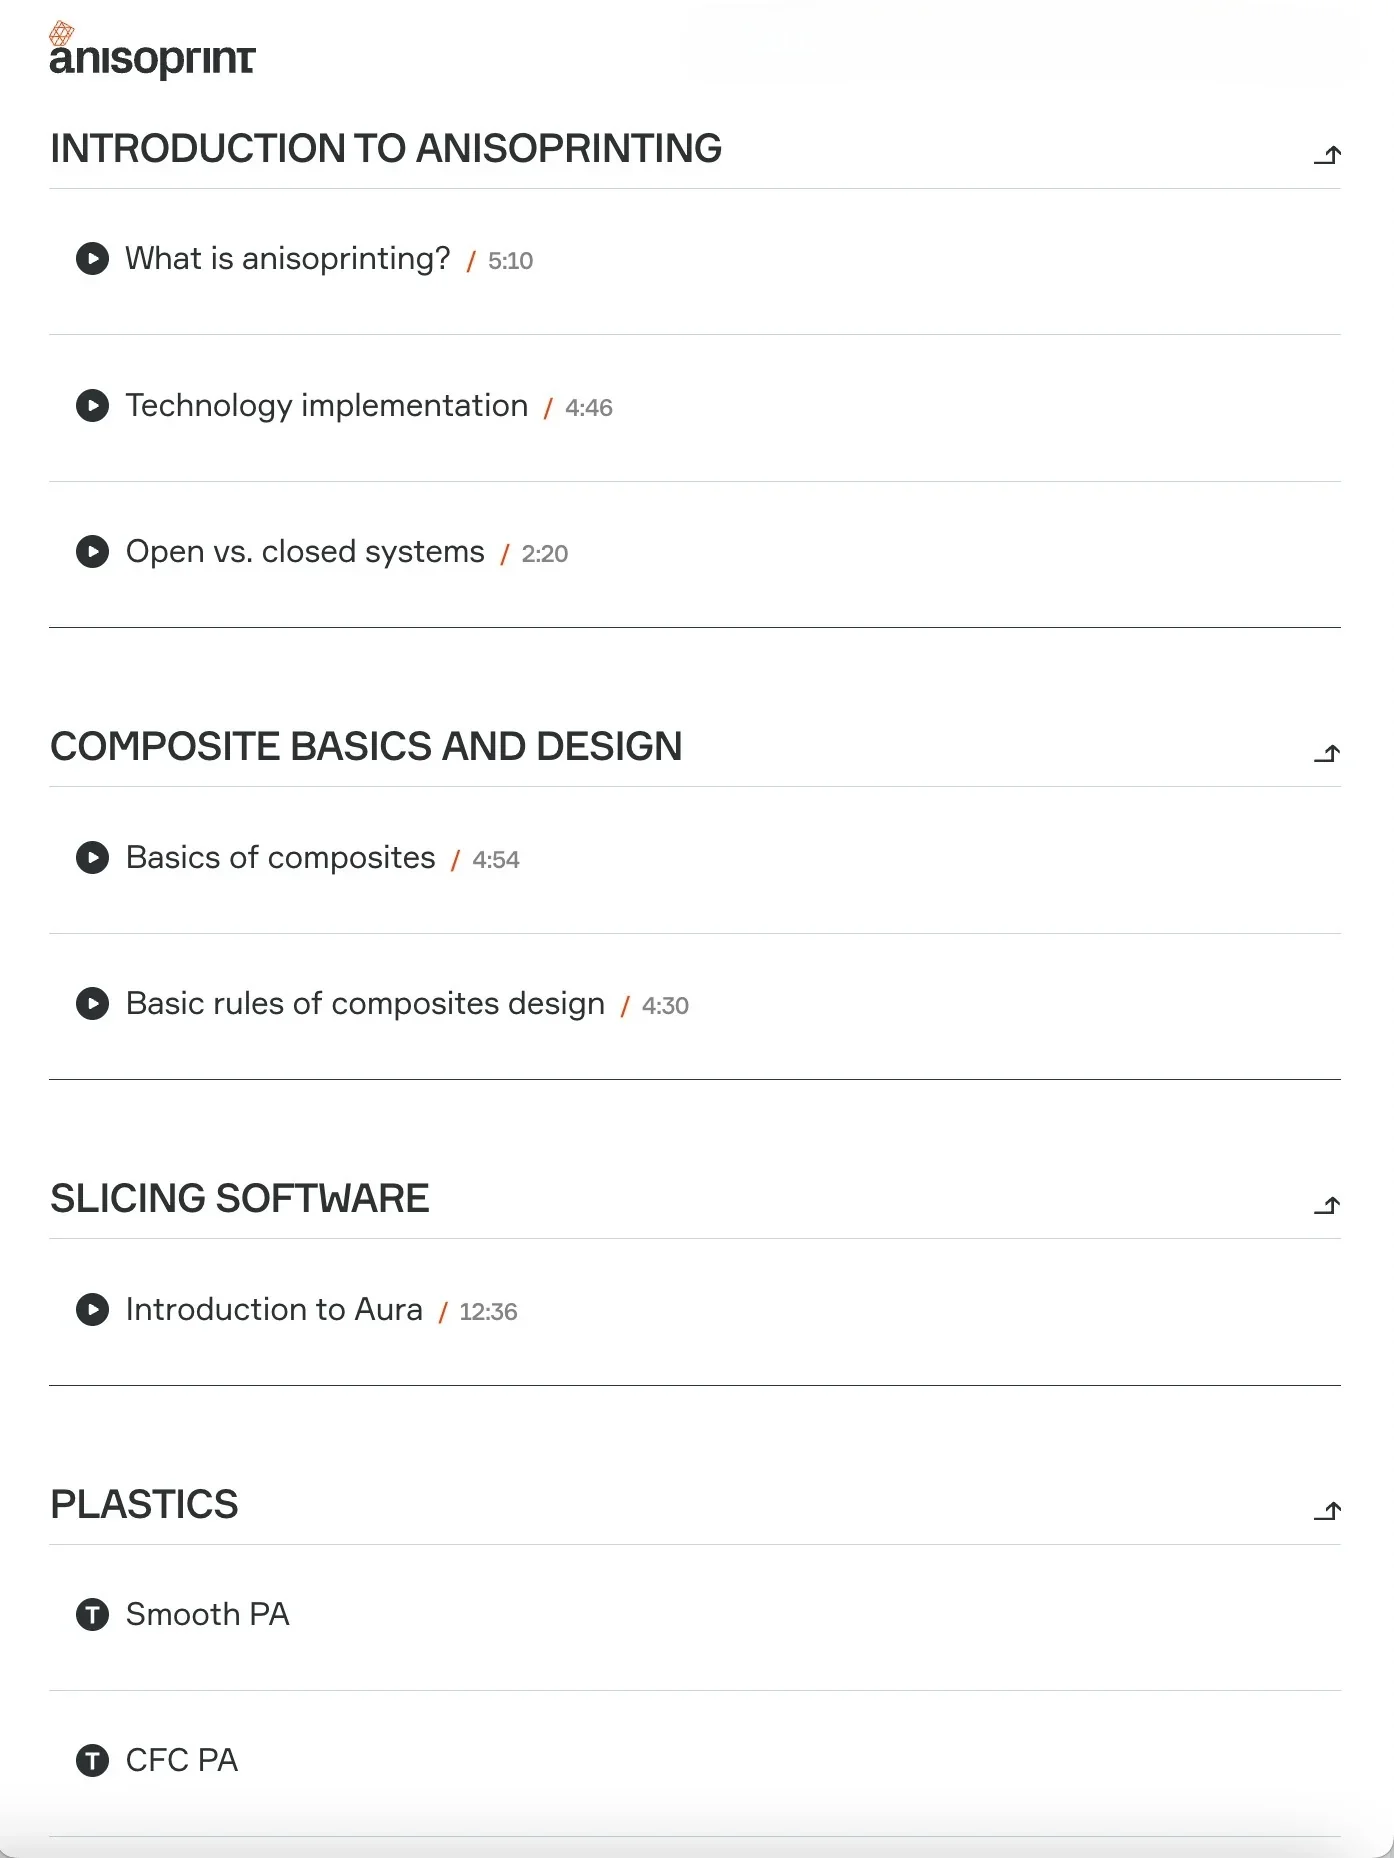Click the 12:36 duration label
Image resolution: width=1394 pixels, height=1858 pixels.
[x=488, y=1311]
